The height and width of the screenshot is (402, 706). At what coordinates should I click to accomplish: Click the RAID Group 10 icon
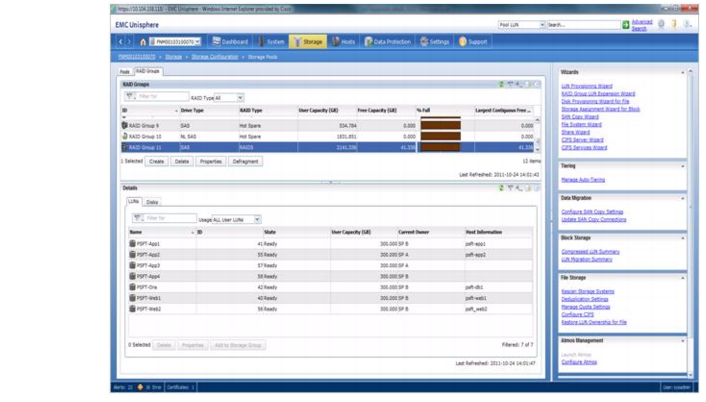pyautogui.click(x=125, y=136)
